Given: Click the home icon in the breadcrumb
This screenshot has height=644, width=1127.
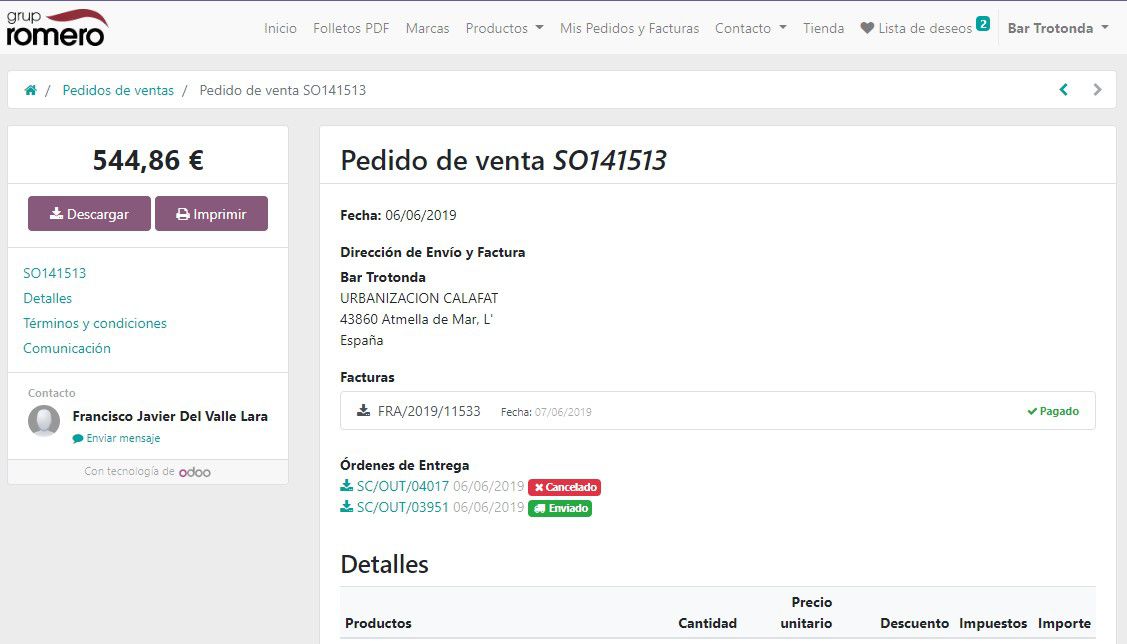Looking at the screenshot, I should 29,89.
